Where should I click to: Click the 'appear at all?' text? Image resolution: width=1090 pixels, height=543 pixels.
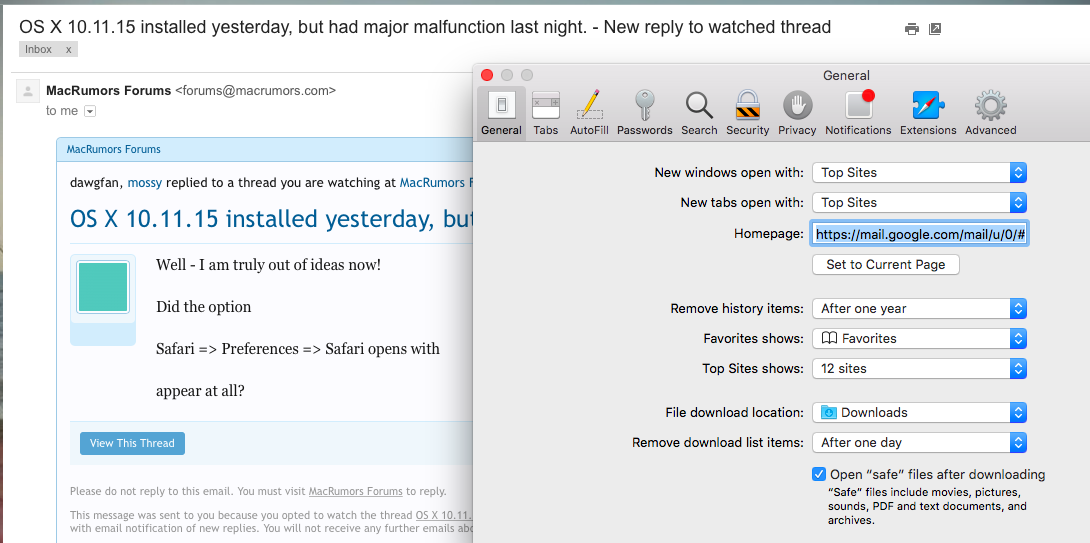click(x=200, y=391)
